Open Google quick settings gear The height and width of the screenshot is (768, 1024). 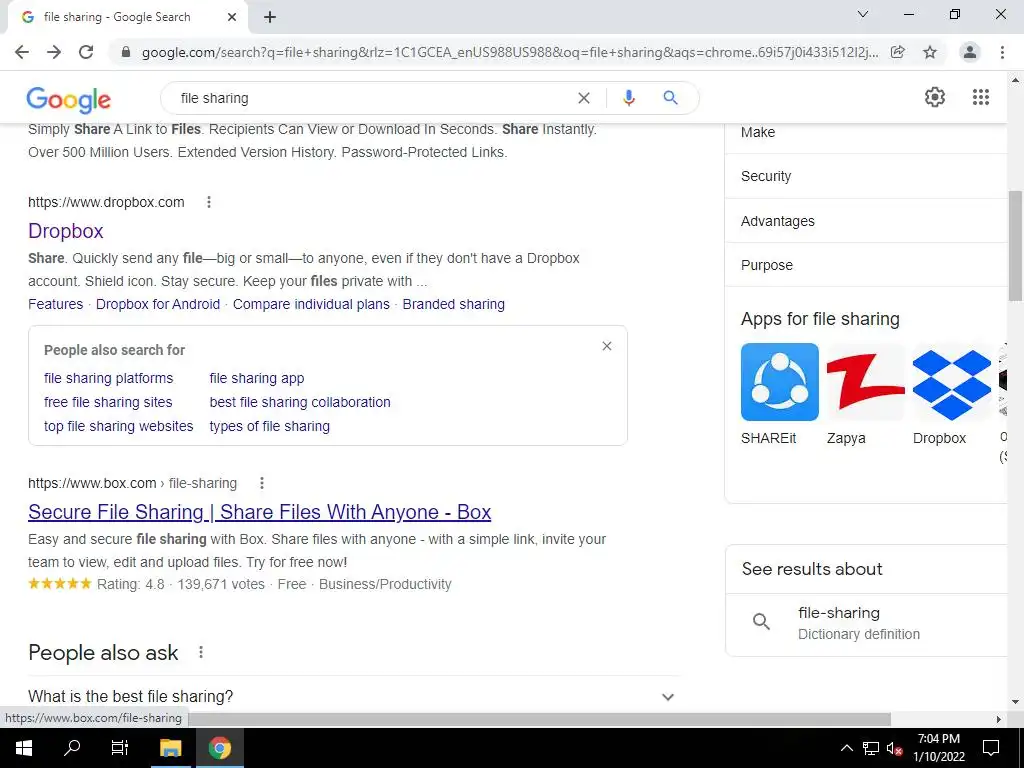(935, 97)
